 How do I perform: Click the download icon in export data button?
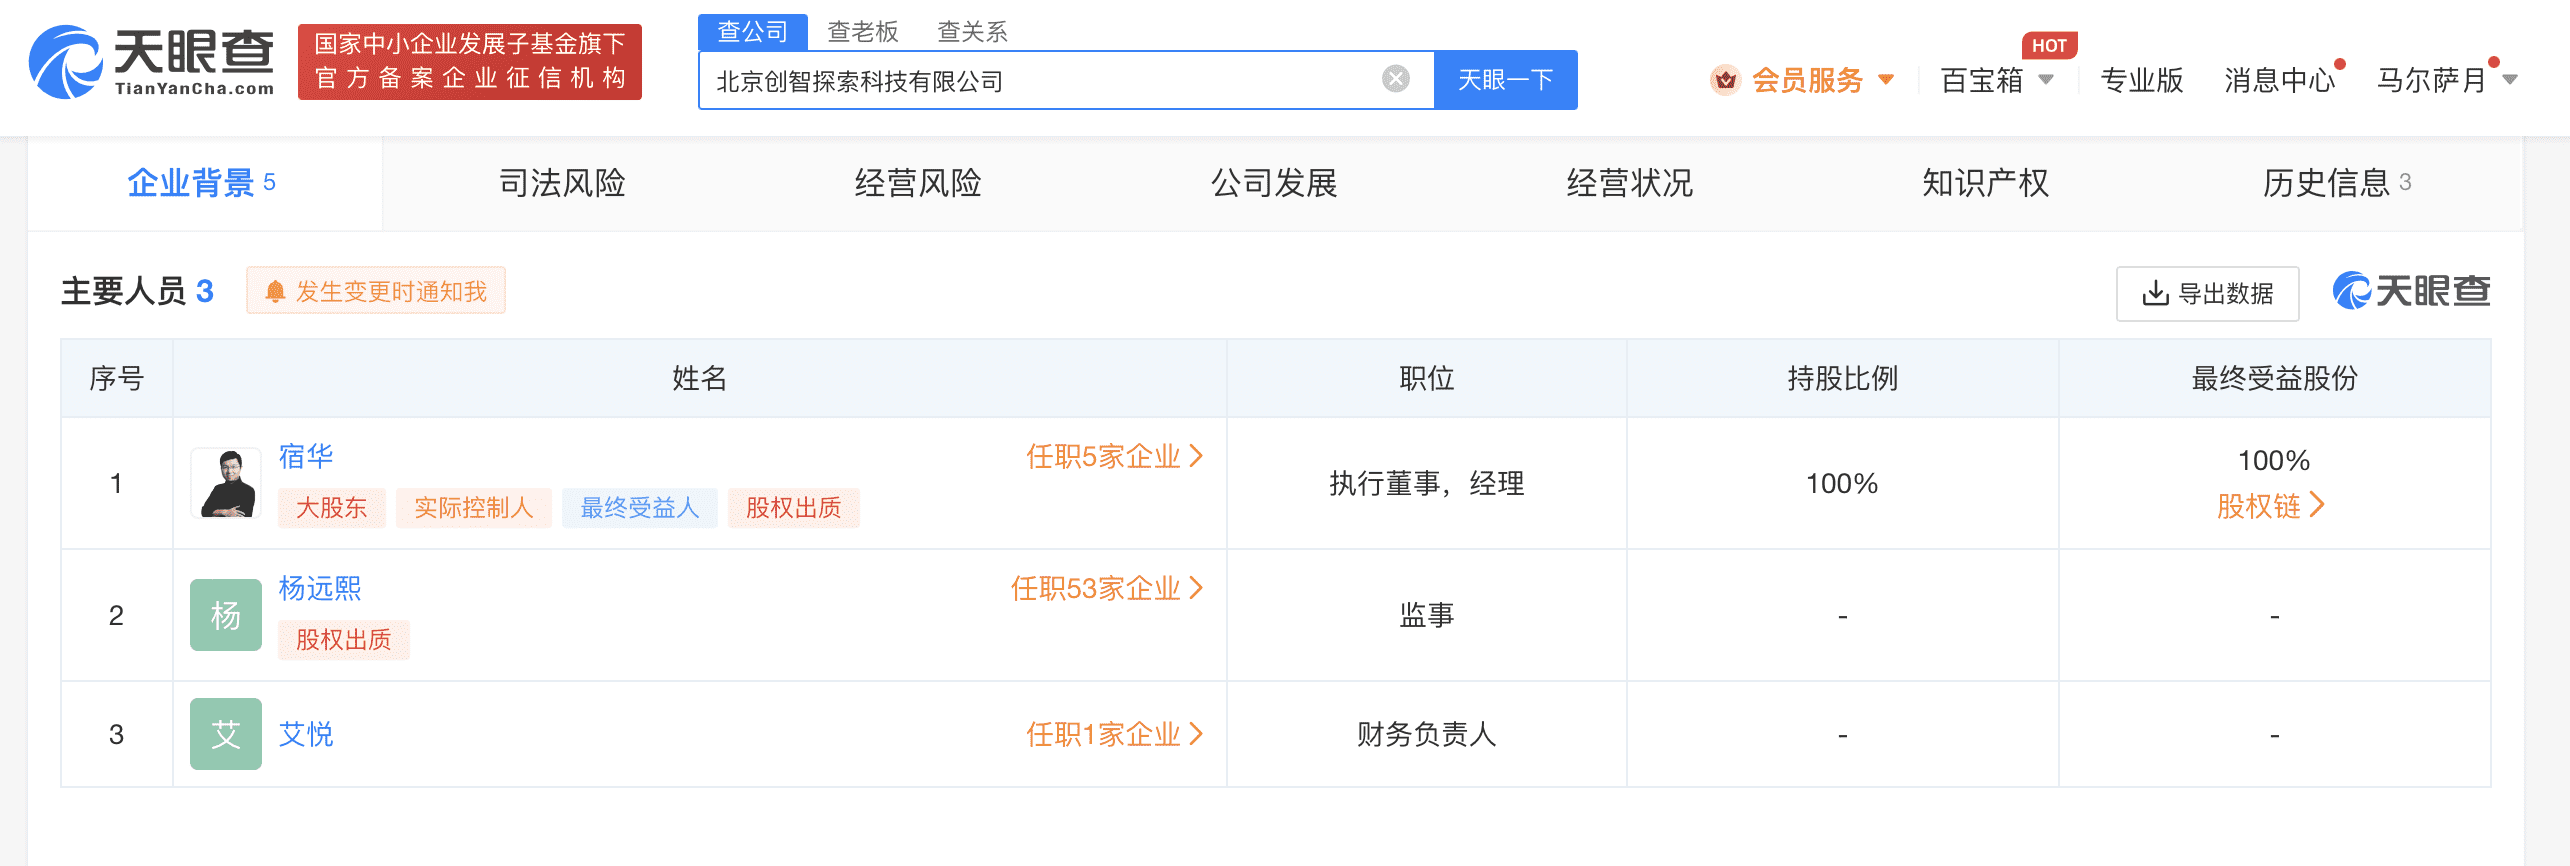[2155, 293]
